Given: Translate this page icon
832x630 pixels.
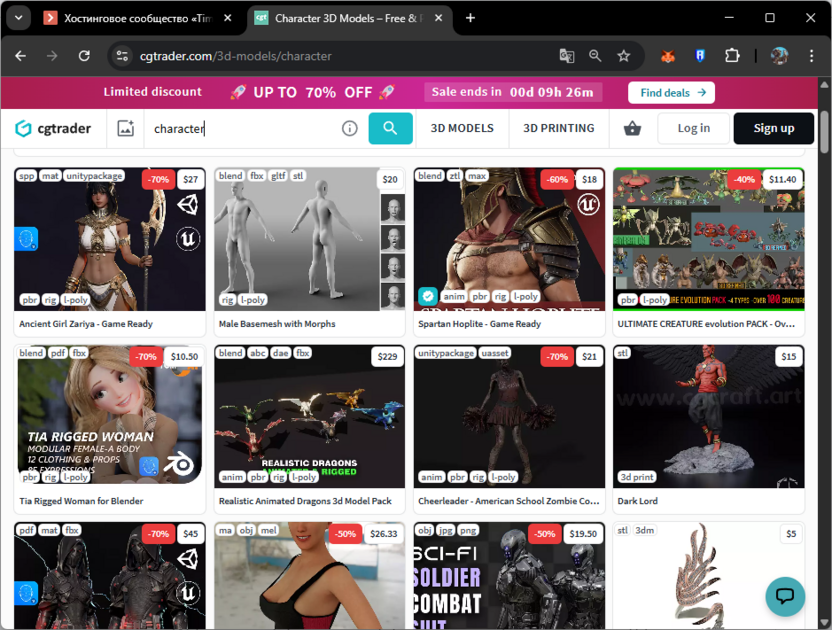Looking at the screenshot, I should tap(567, 56).
